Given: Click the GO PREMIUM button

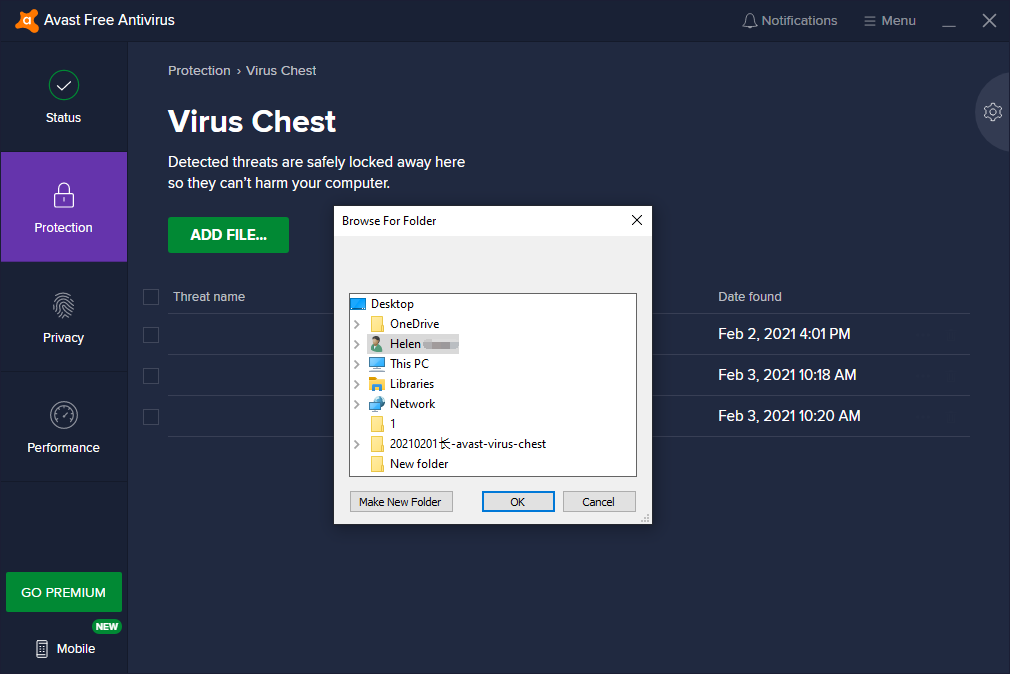Looking at the screenshot, I should click(64, 592).
